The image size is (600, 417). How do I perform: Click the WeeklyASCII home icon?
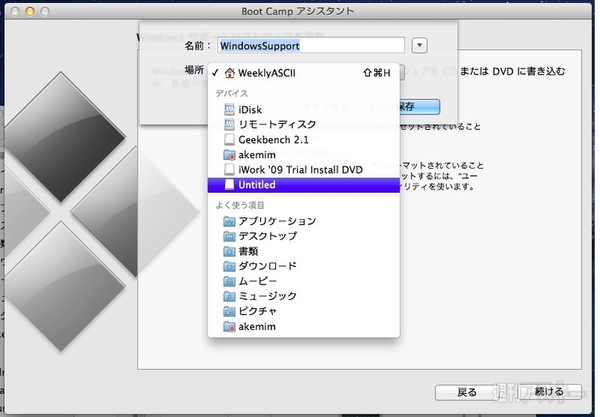click(230, 73)
